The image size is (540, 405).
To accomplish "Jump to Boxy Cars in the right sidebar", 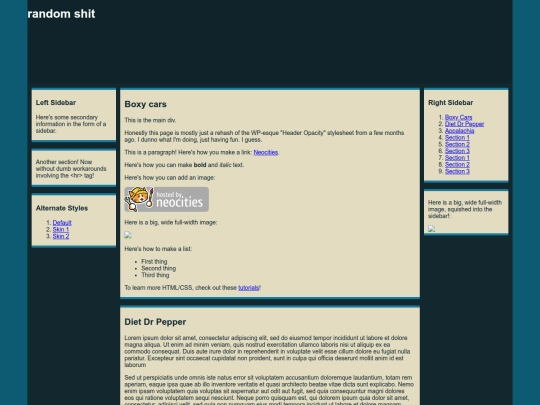I will pyautogui.click(x=458, y=117).
